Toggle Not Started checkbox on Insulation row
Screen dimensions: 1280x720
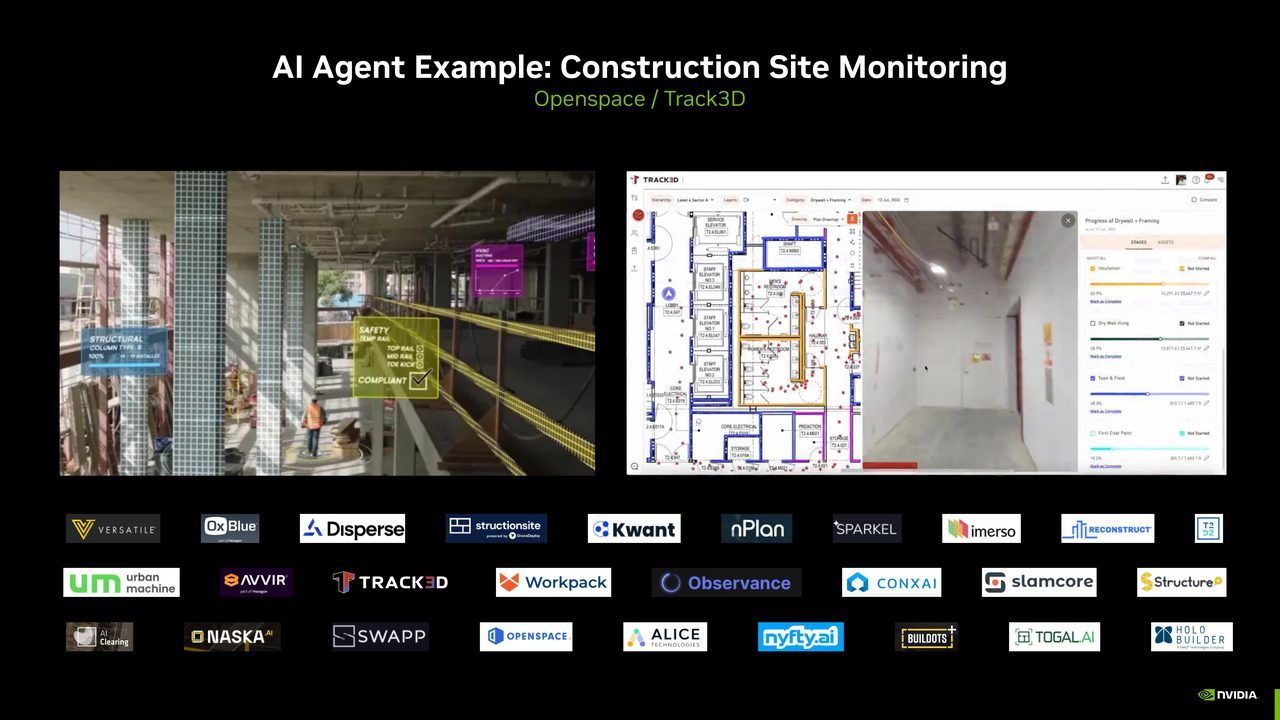coord(1182,268)
